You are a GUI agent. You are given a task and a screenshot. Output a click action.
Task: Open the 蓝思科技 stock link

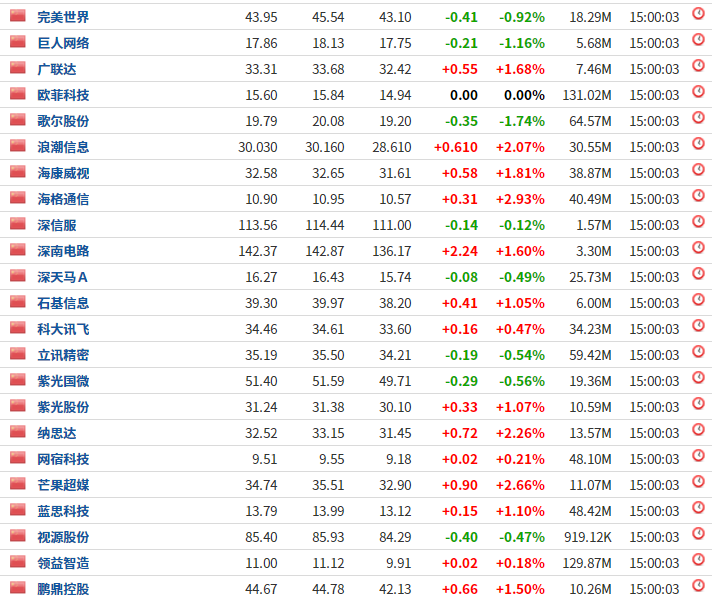63,511
